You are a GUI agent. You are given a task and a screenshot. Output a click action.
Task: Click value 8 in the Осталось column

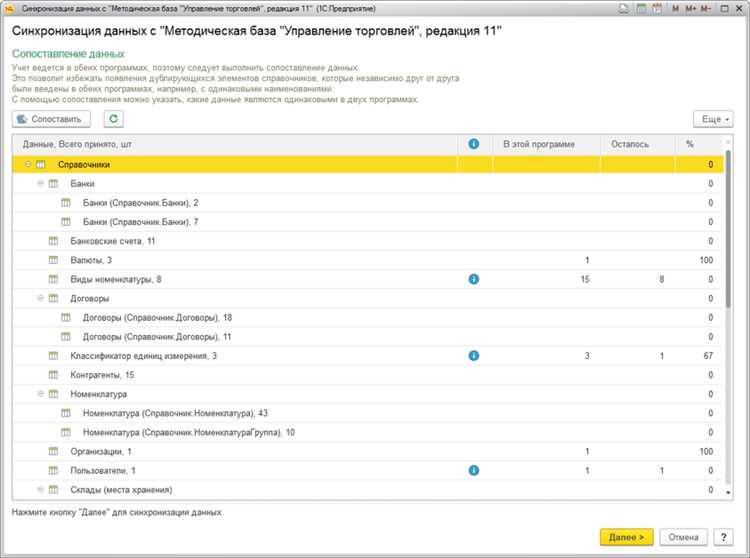point(662,279)
